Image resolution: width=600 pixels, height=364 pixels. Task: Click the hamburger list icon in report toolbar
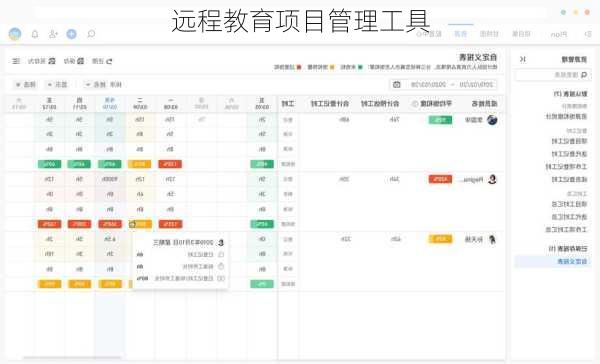click(x=16, y=61)
